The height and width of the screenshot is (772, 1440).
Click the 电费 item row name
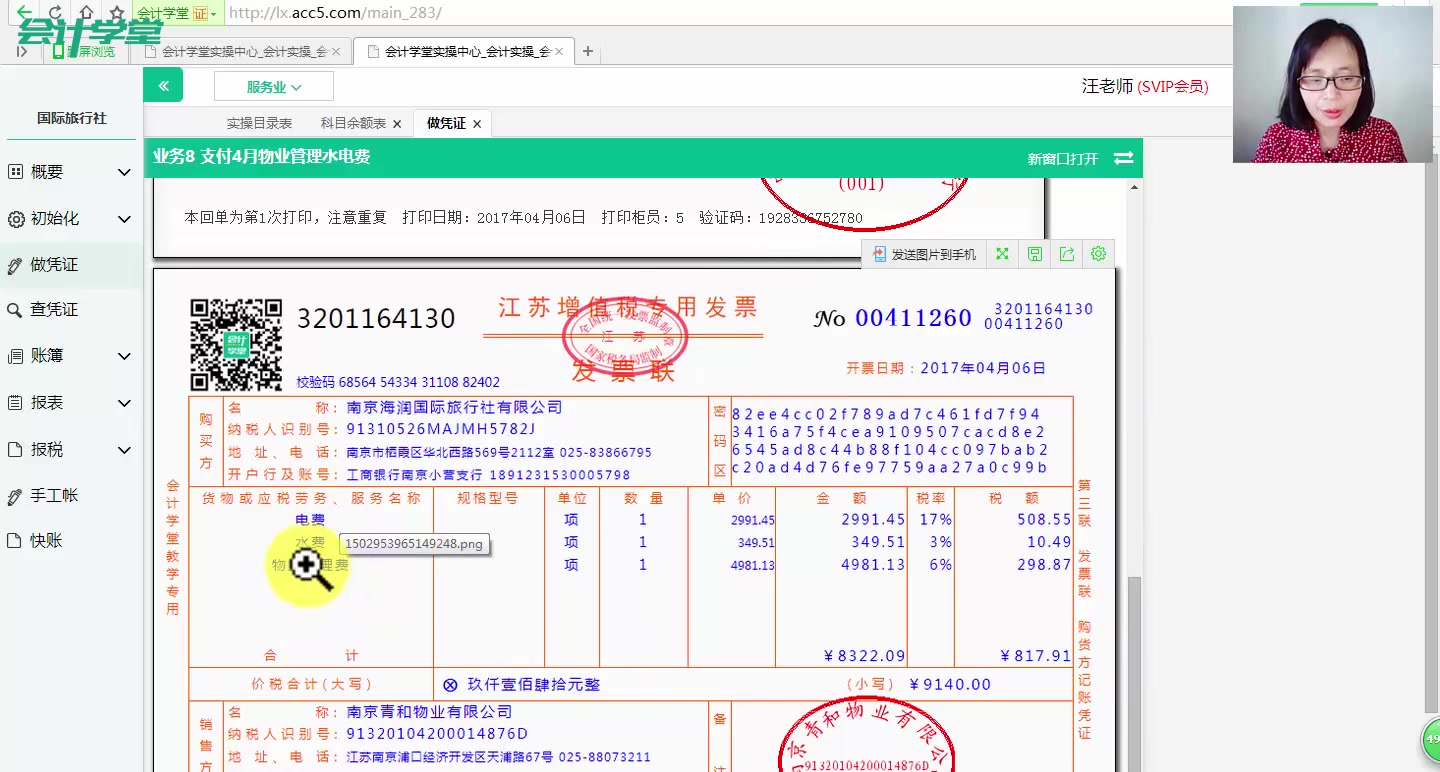[x=310, y=520]
